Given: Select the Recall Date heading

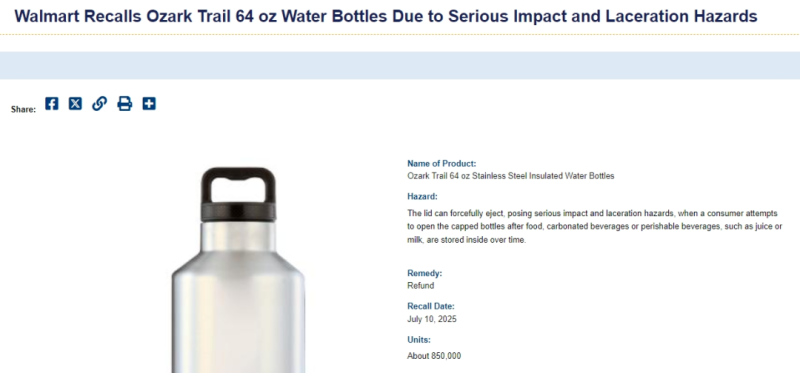Looking at the screenshot, I should pos(431,306).
